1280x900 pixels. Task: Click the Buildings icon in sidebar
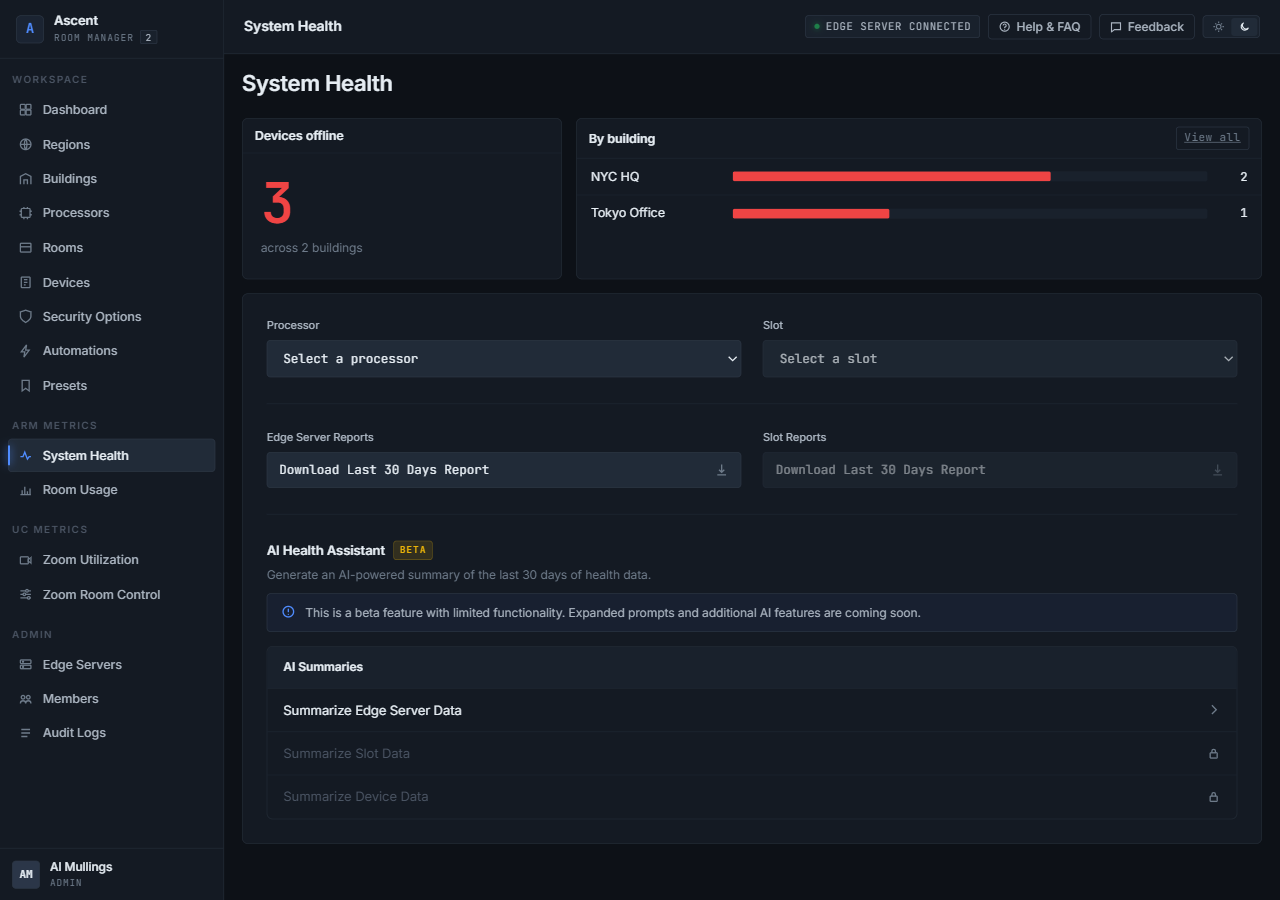pos(26,179)
